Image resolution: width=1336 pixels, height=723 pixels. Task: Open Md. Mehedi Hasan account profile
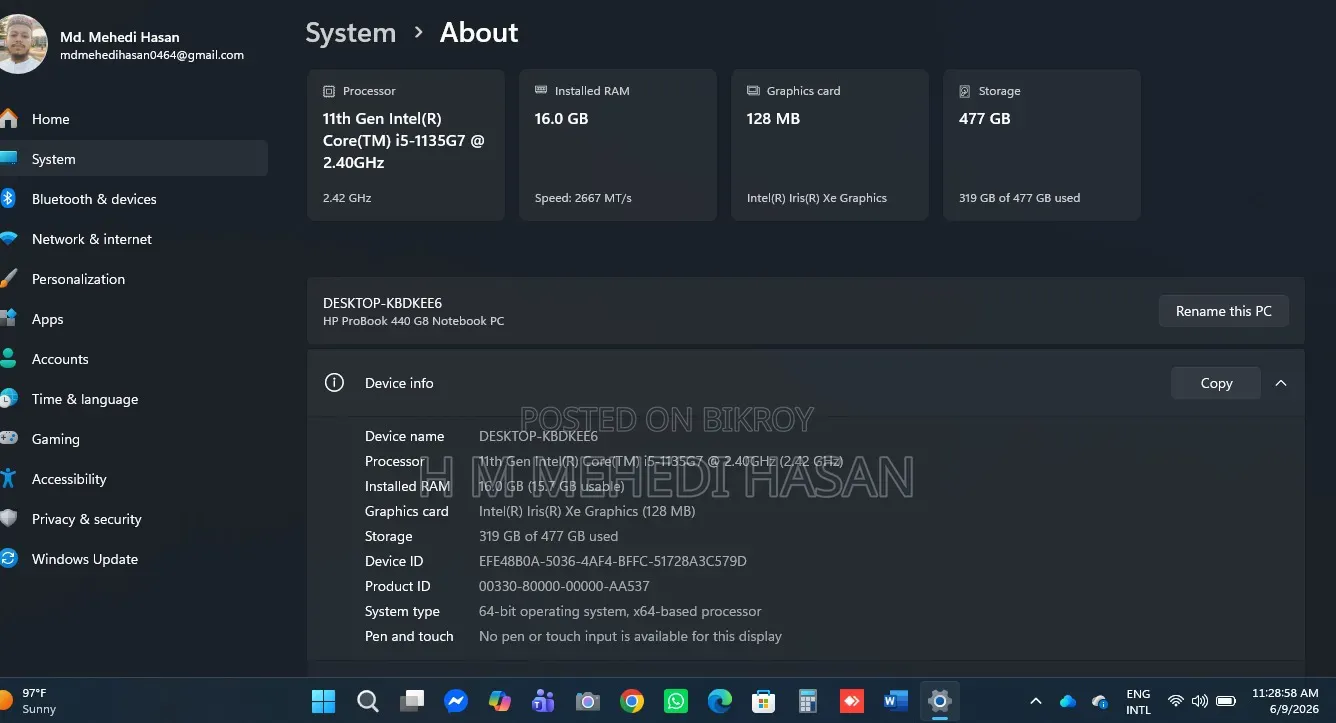point(124,45)
